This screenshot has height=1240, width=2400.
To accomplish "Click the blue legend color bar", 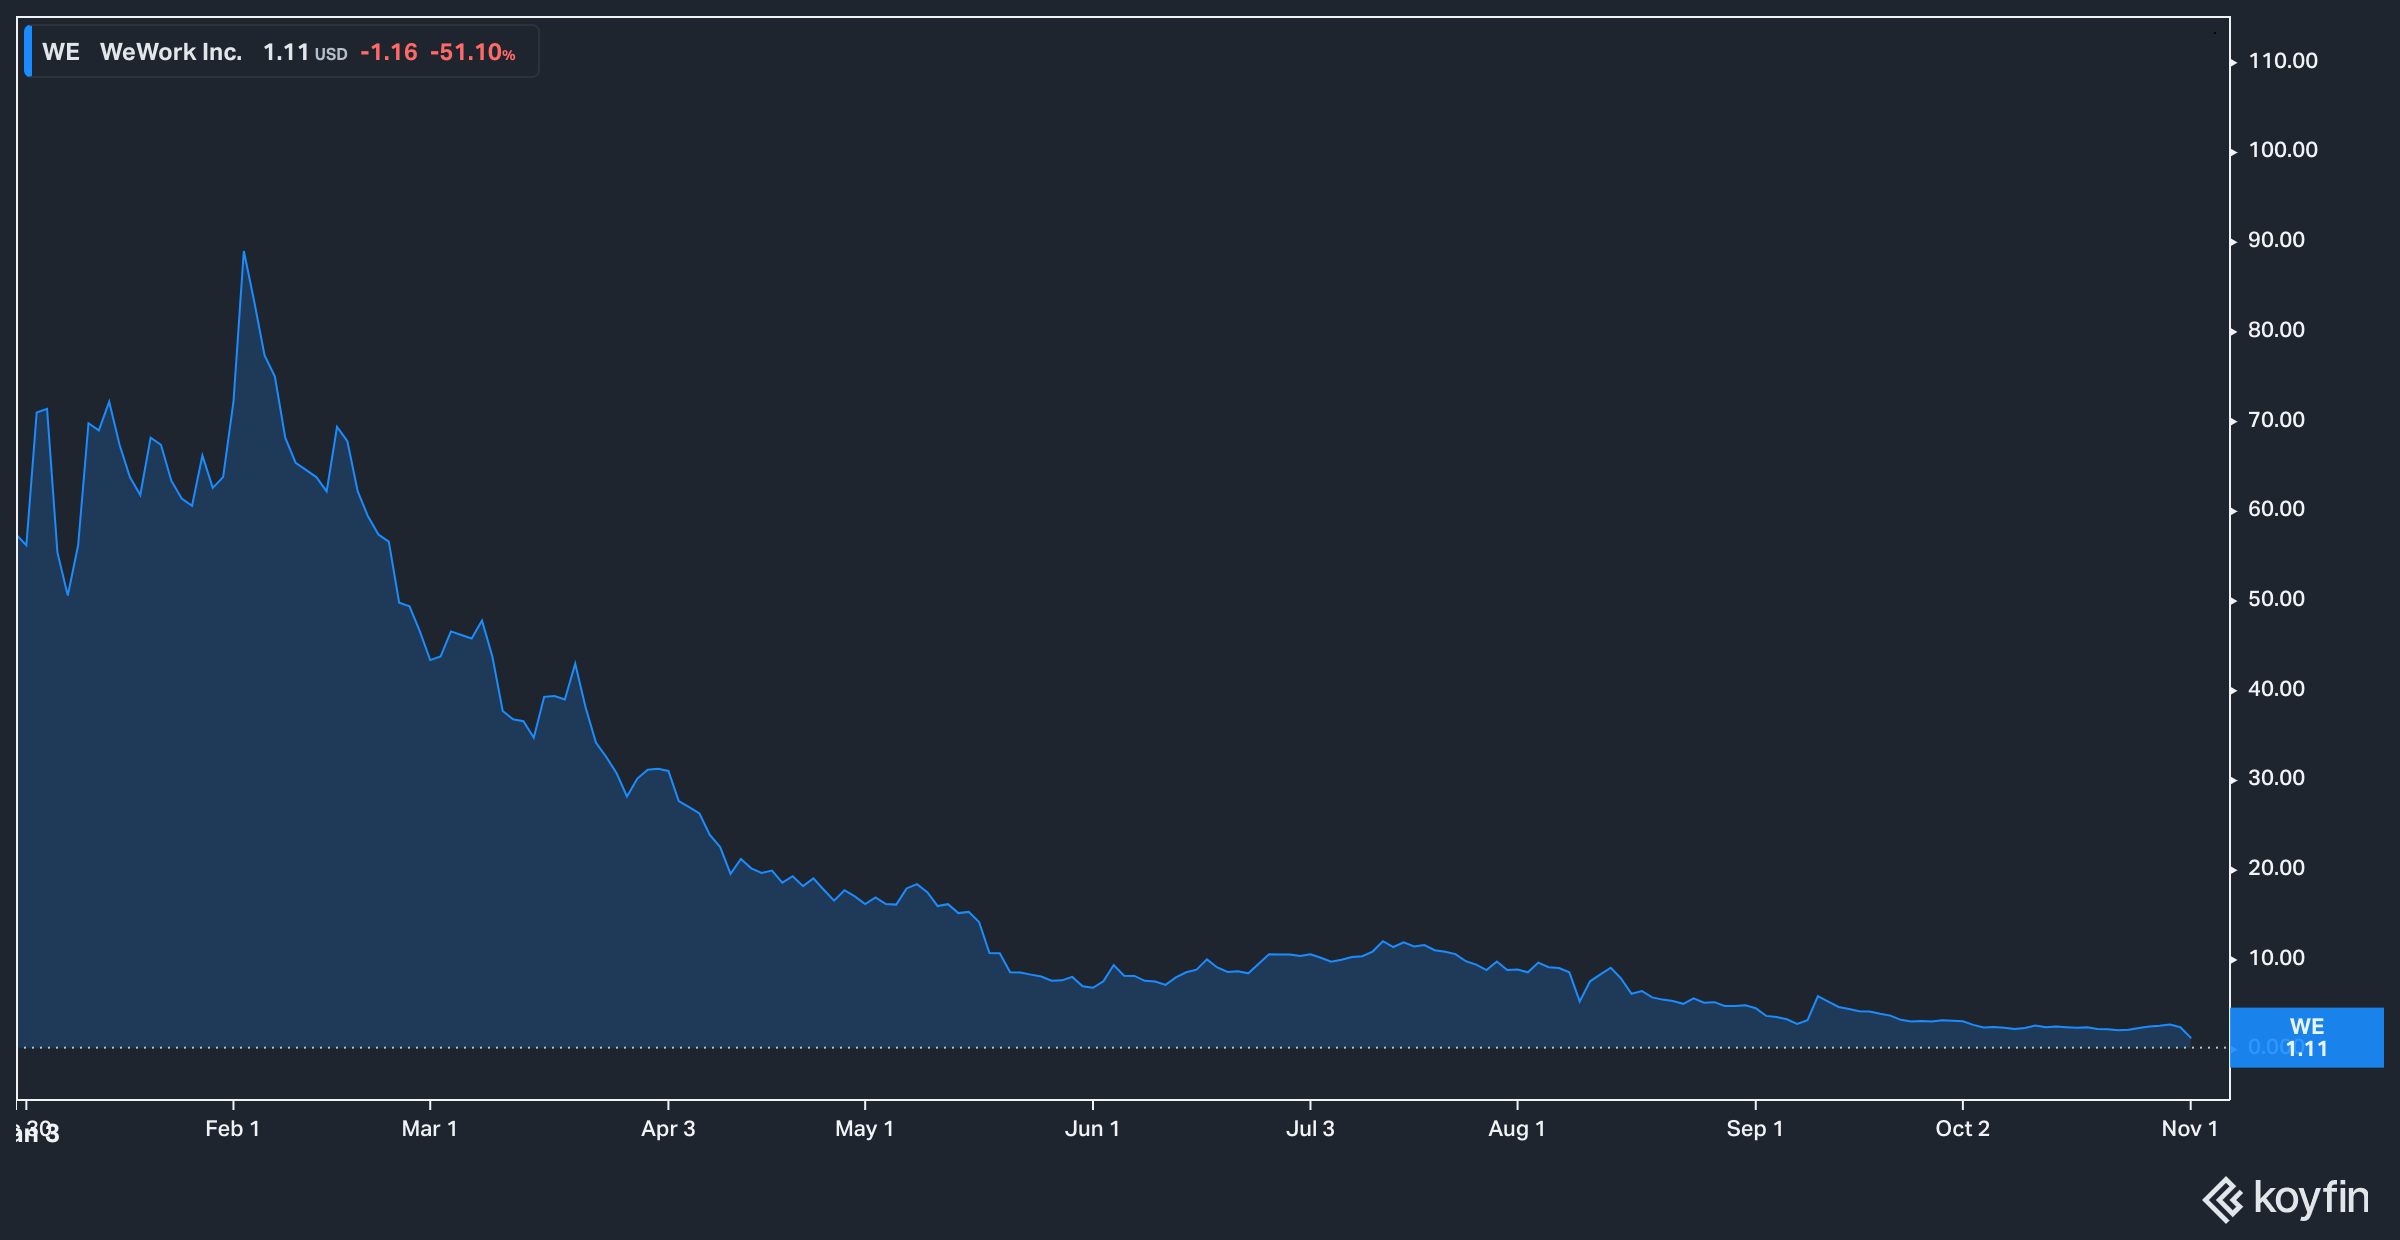I will tap(28, 52).
